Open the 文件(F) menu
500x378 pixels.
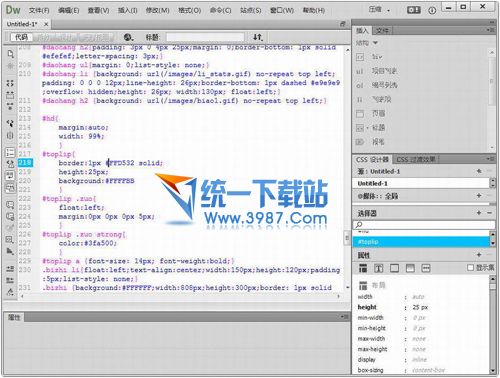point(39,10)
